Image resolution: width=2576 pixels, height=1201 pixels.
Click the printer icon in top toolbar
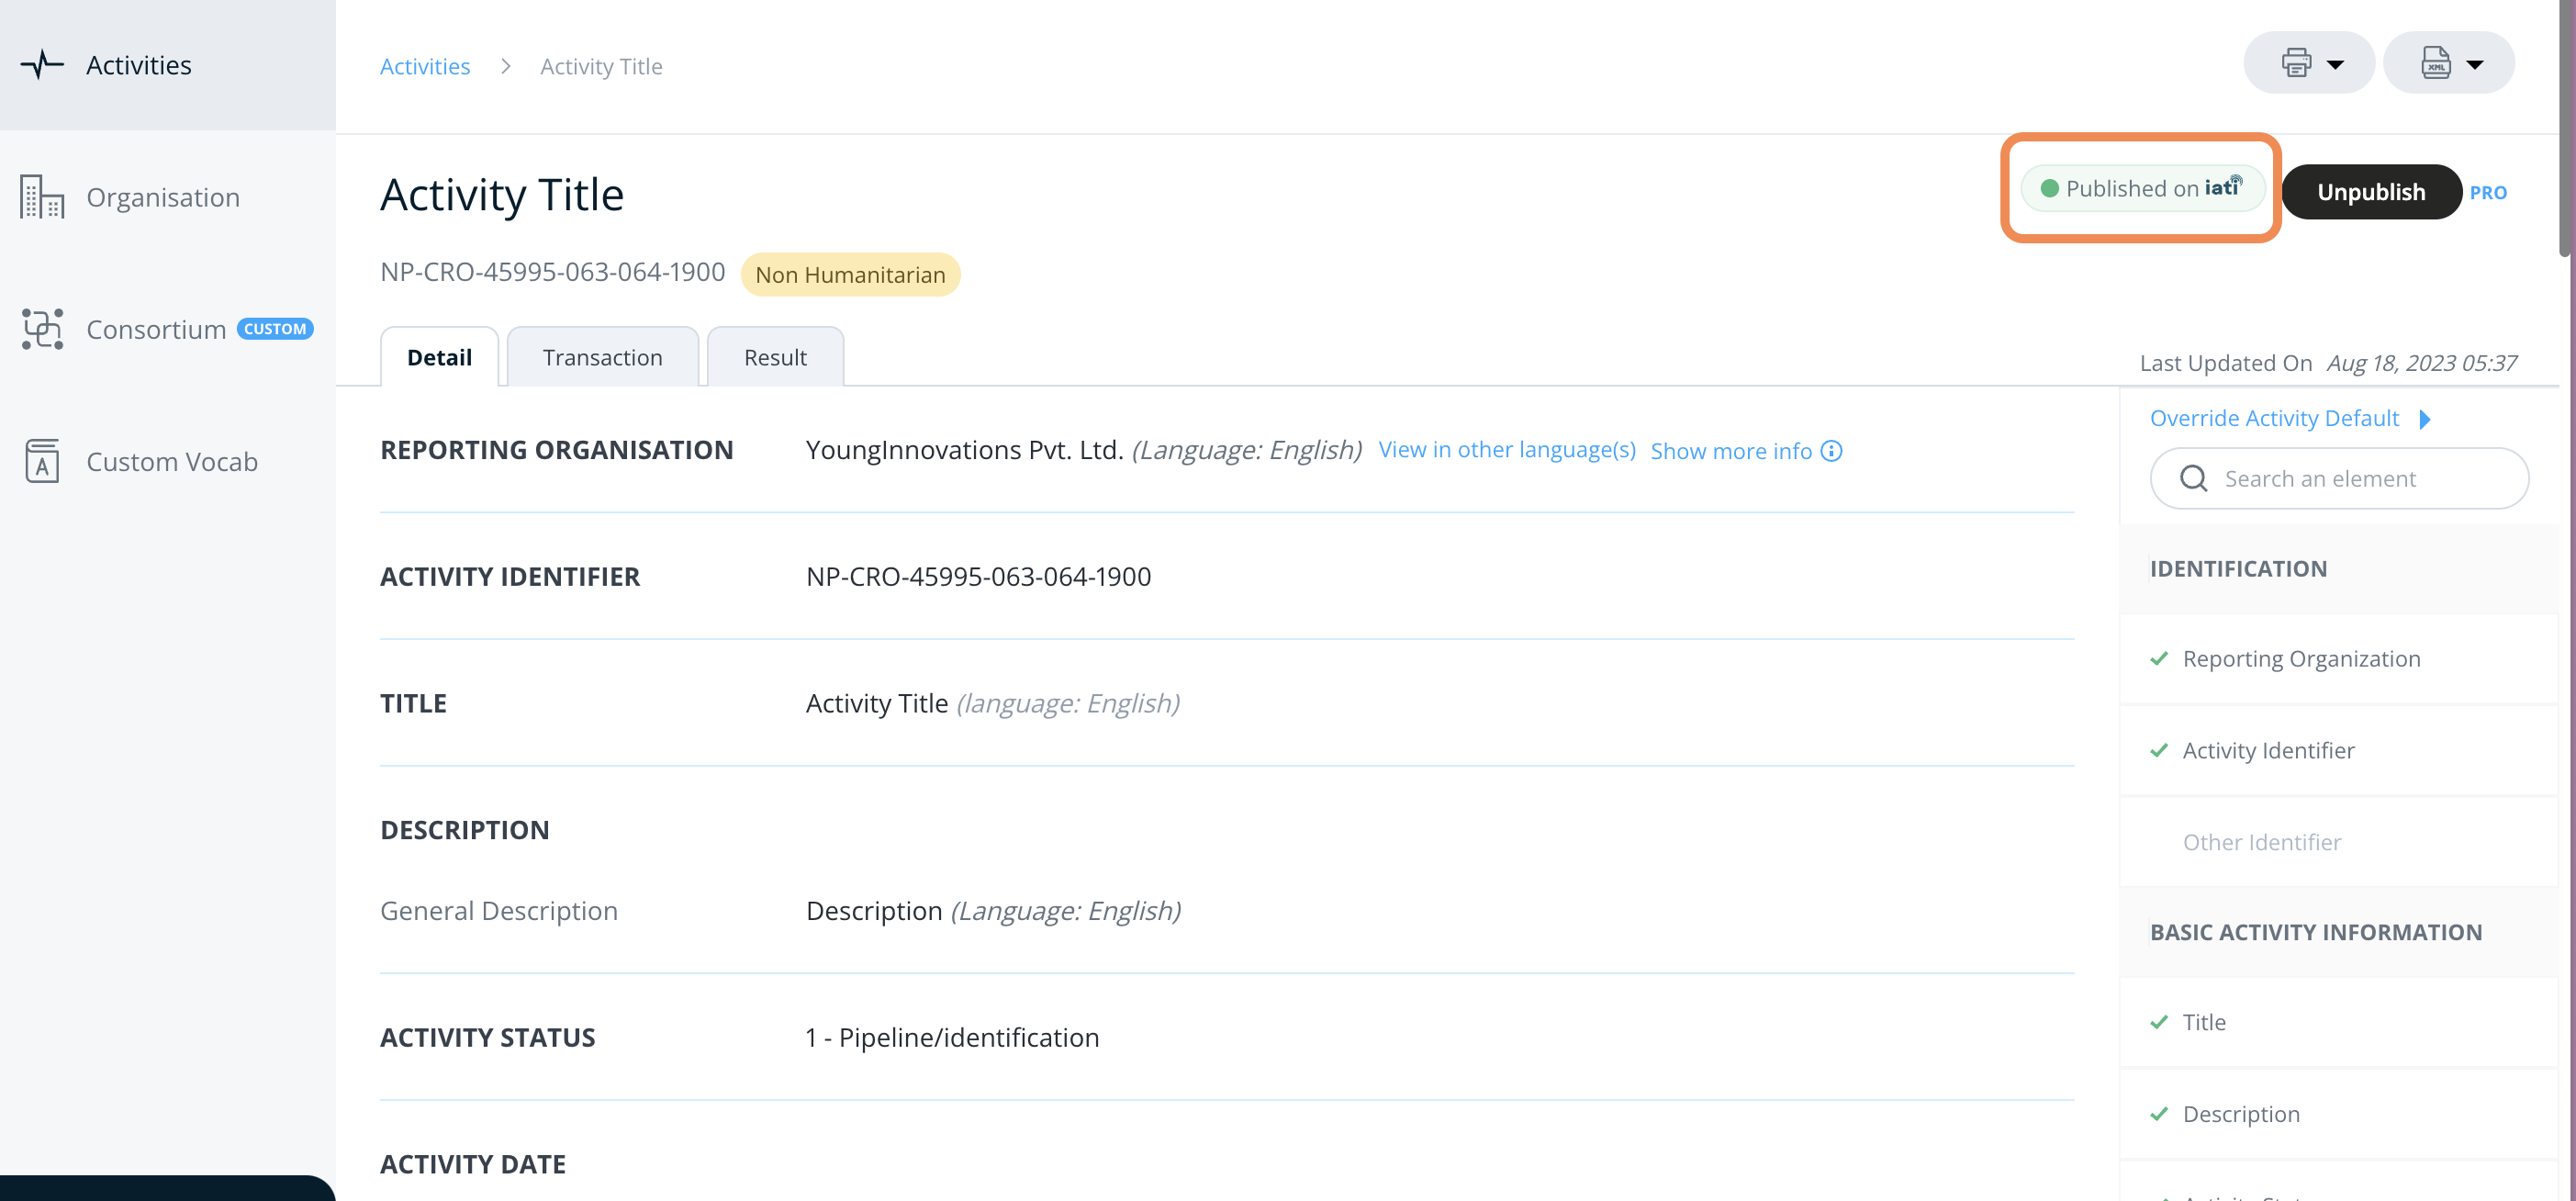(x=2296, y=63)
